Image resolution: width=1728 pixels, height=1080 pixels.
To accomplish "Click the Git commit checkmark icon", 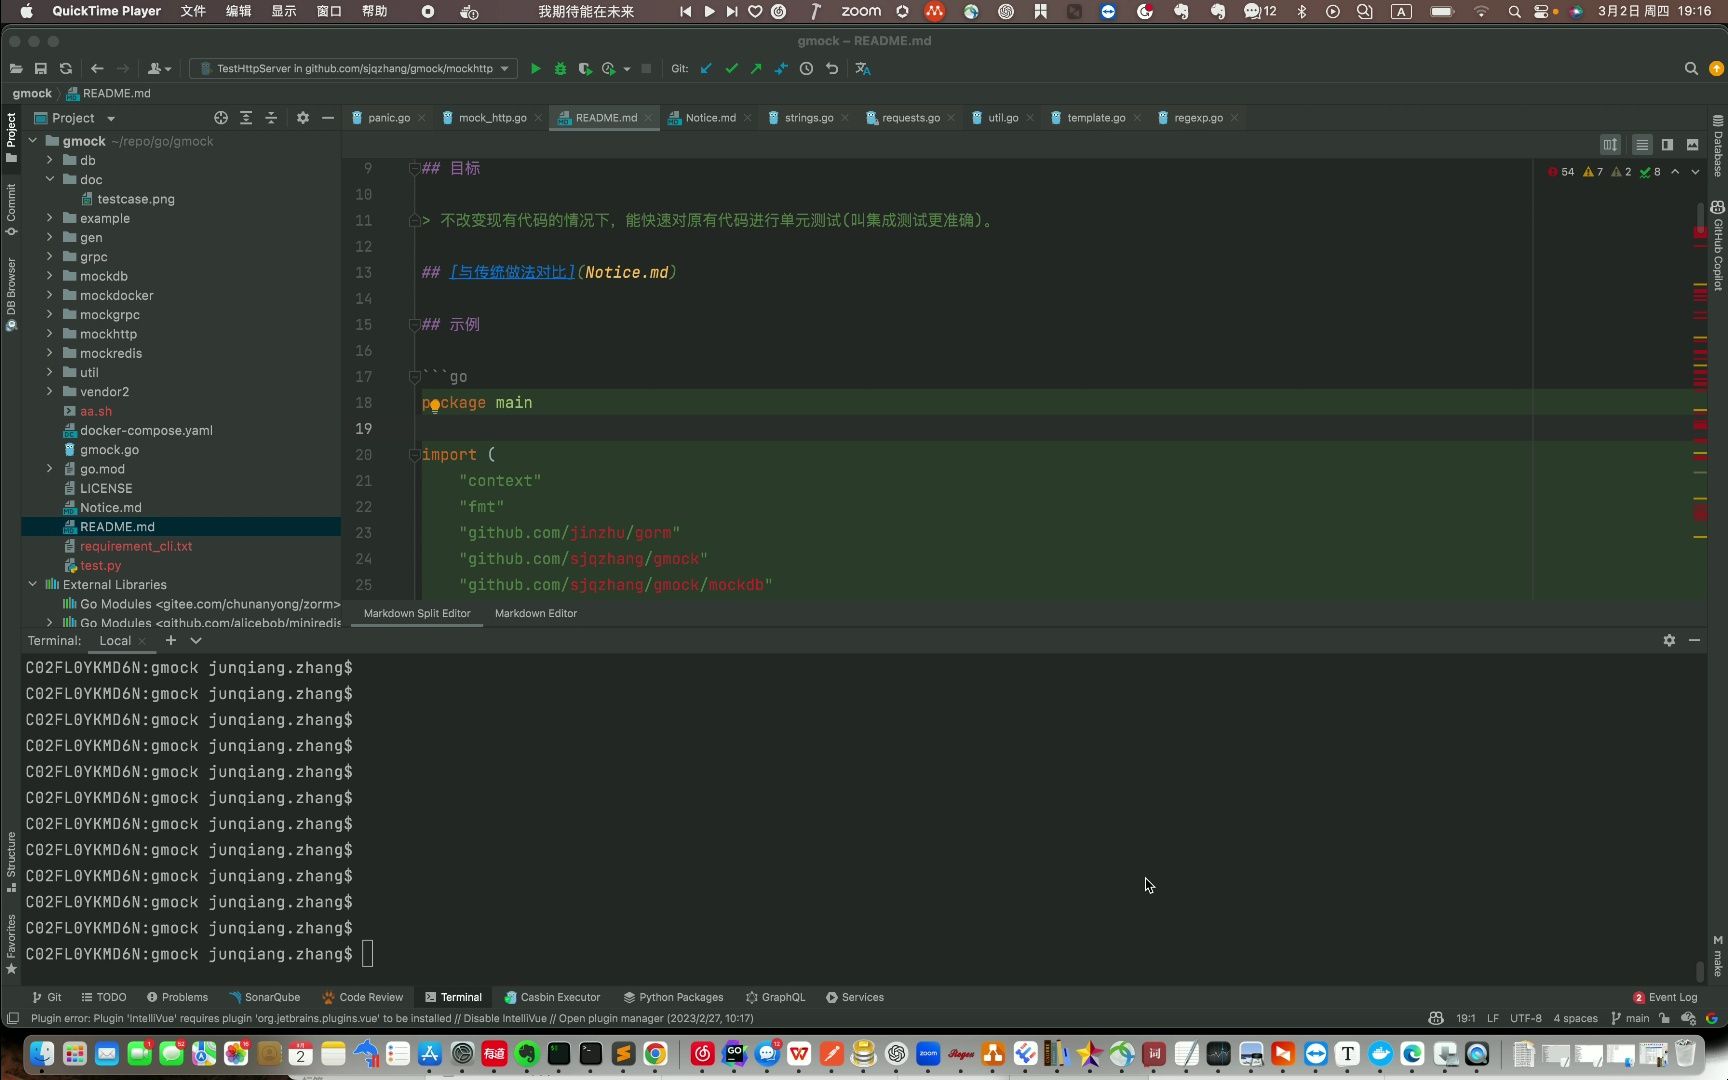I will [x=731, y=69].
